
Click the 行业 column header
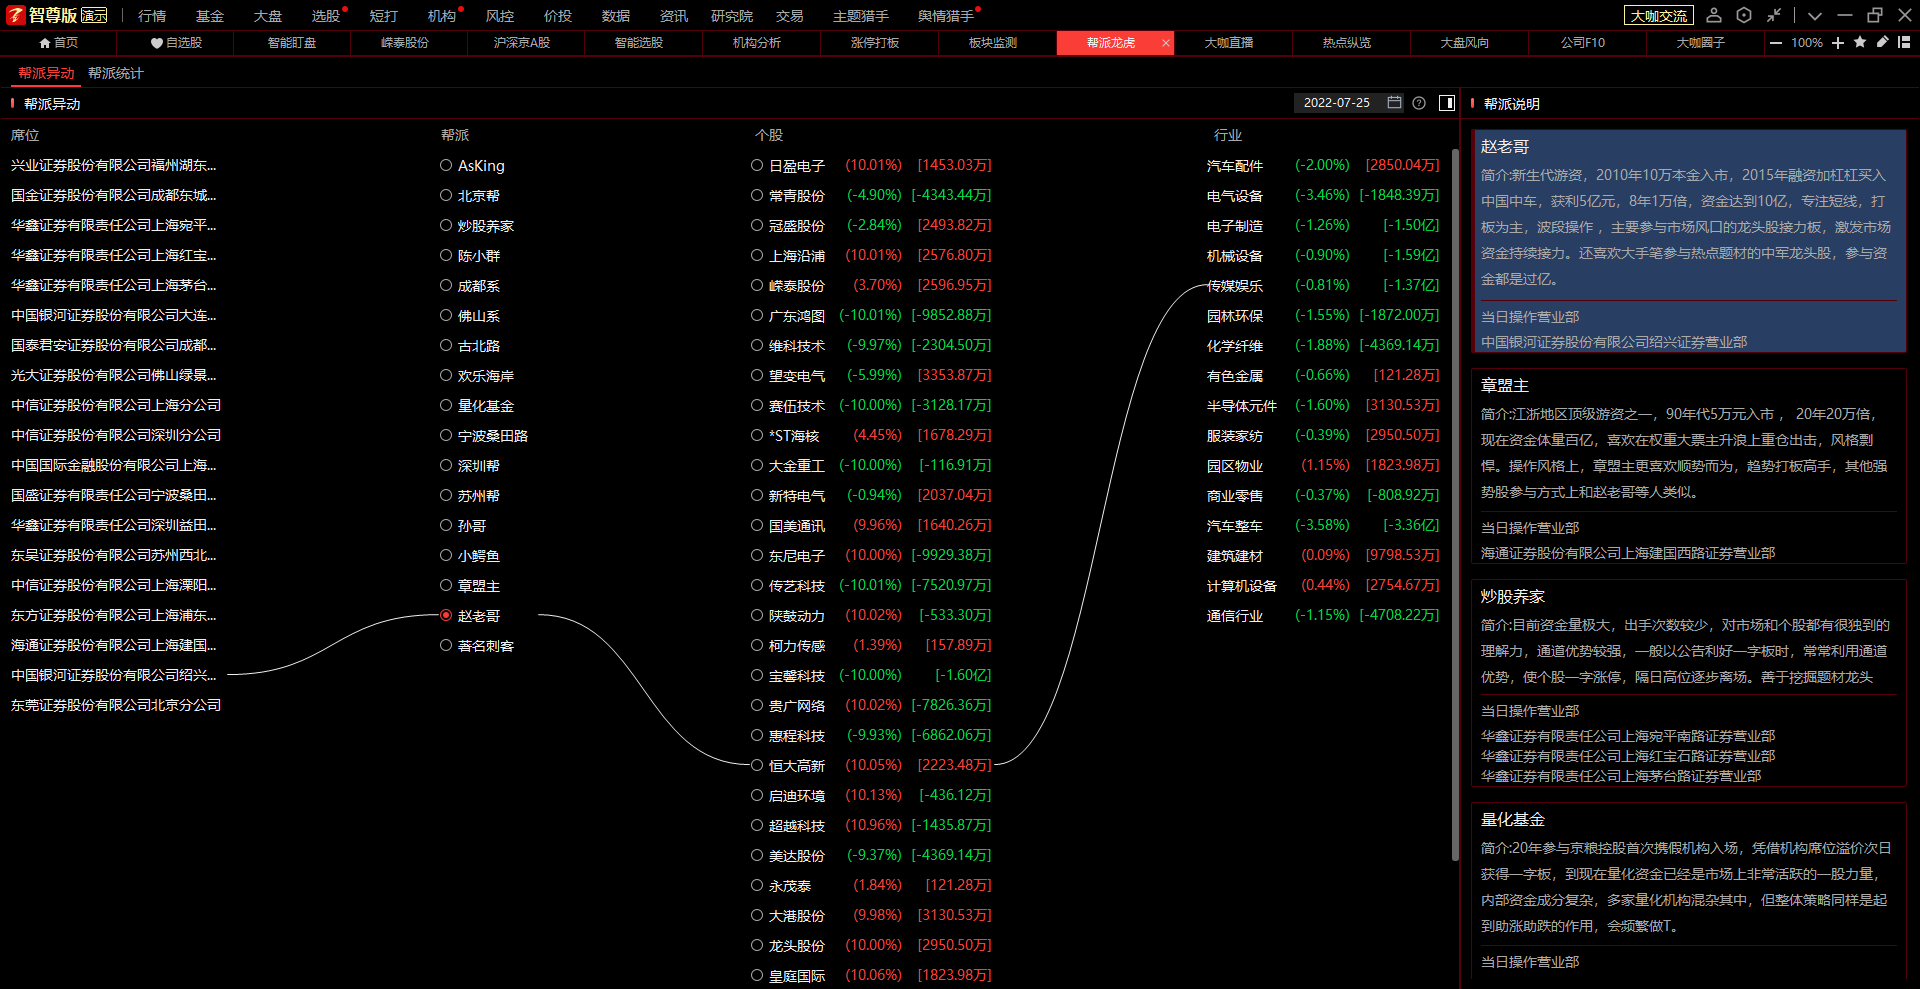pyautogui.click(x=1228, y=135)
